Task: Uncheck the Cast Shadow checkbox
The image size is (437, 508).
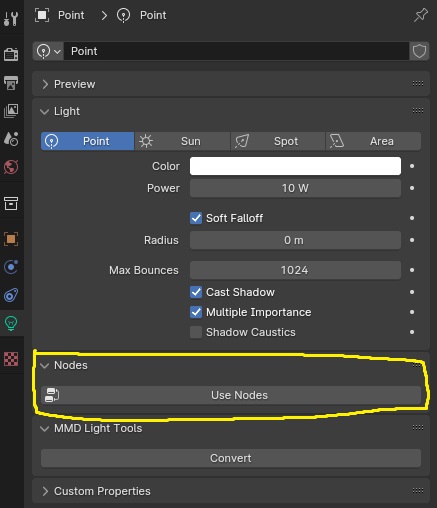Action: pyautogui.click(x=196, y=292)
